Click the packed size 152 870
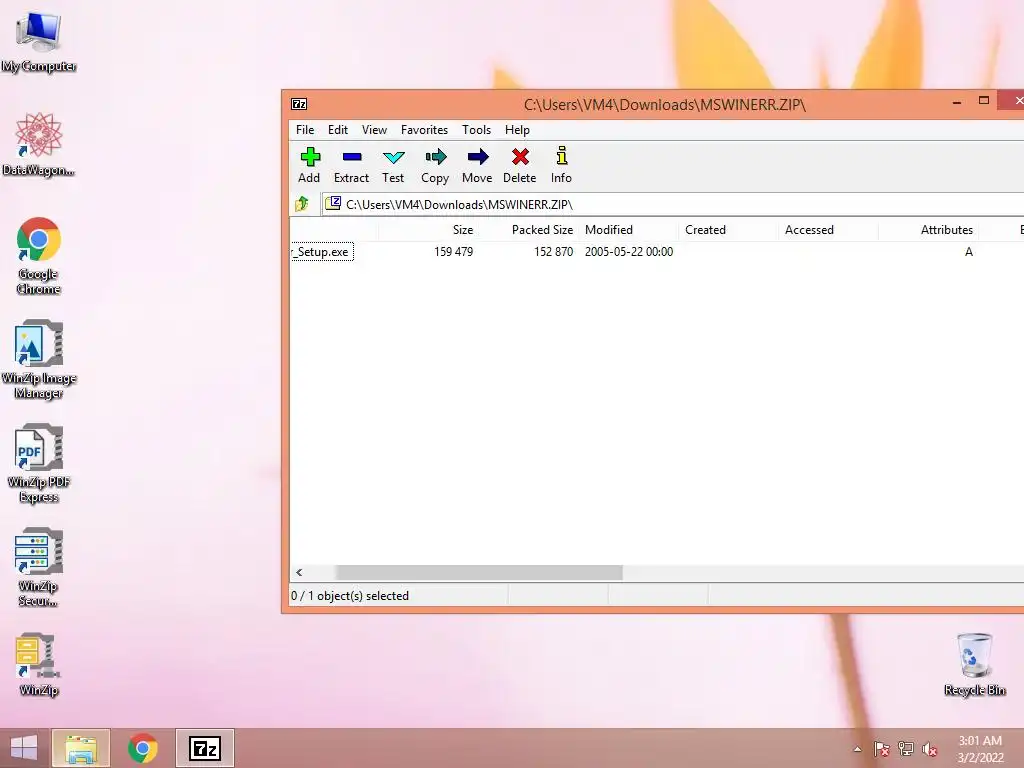Viewport: 1024px width, 768px height. coord(553,252)
